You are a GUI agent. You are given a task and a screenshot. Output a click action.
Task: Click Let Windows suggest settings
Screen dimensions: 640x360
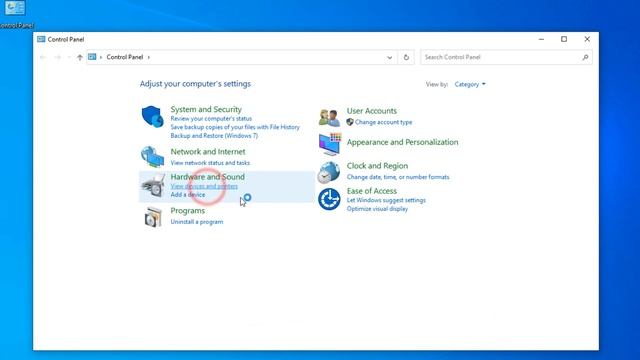coord(386,200)
